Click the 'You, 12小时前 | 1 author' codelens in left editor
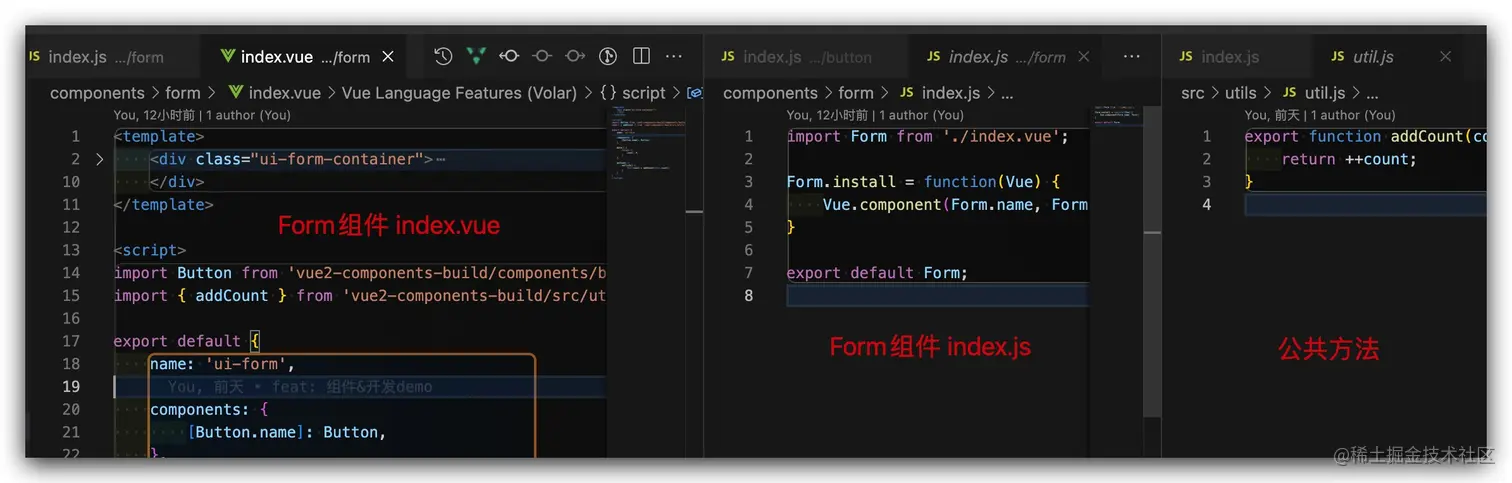The image size is (1512, 483). (x=203, y=115)
